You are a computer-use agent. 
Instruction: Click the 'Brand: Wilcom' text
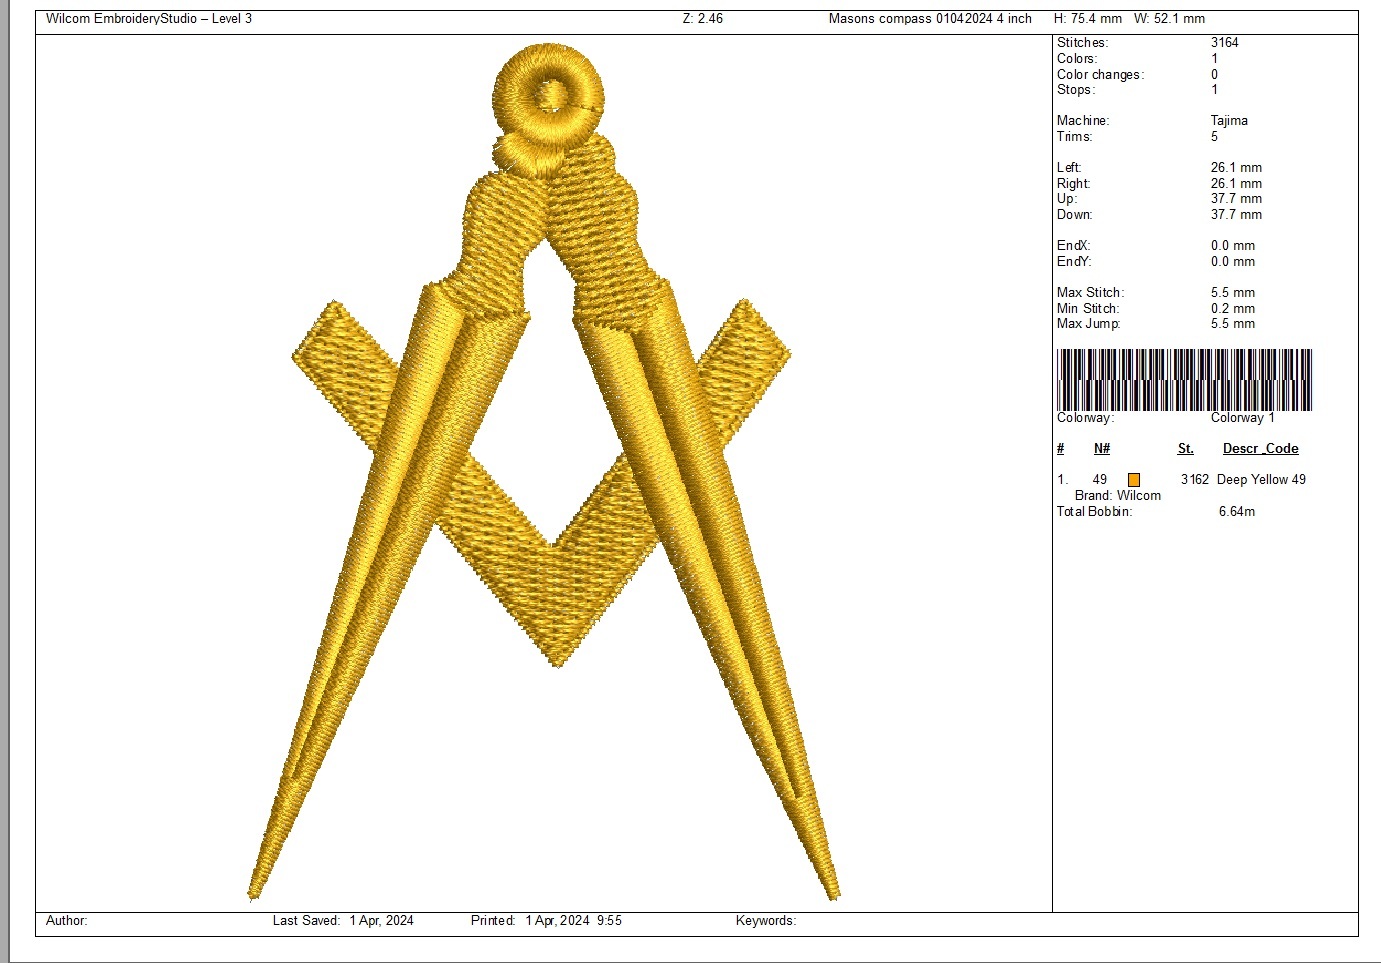pos(1118,496)
